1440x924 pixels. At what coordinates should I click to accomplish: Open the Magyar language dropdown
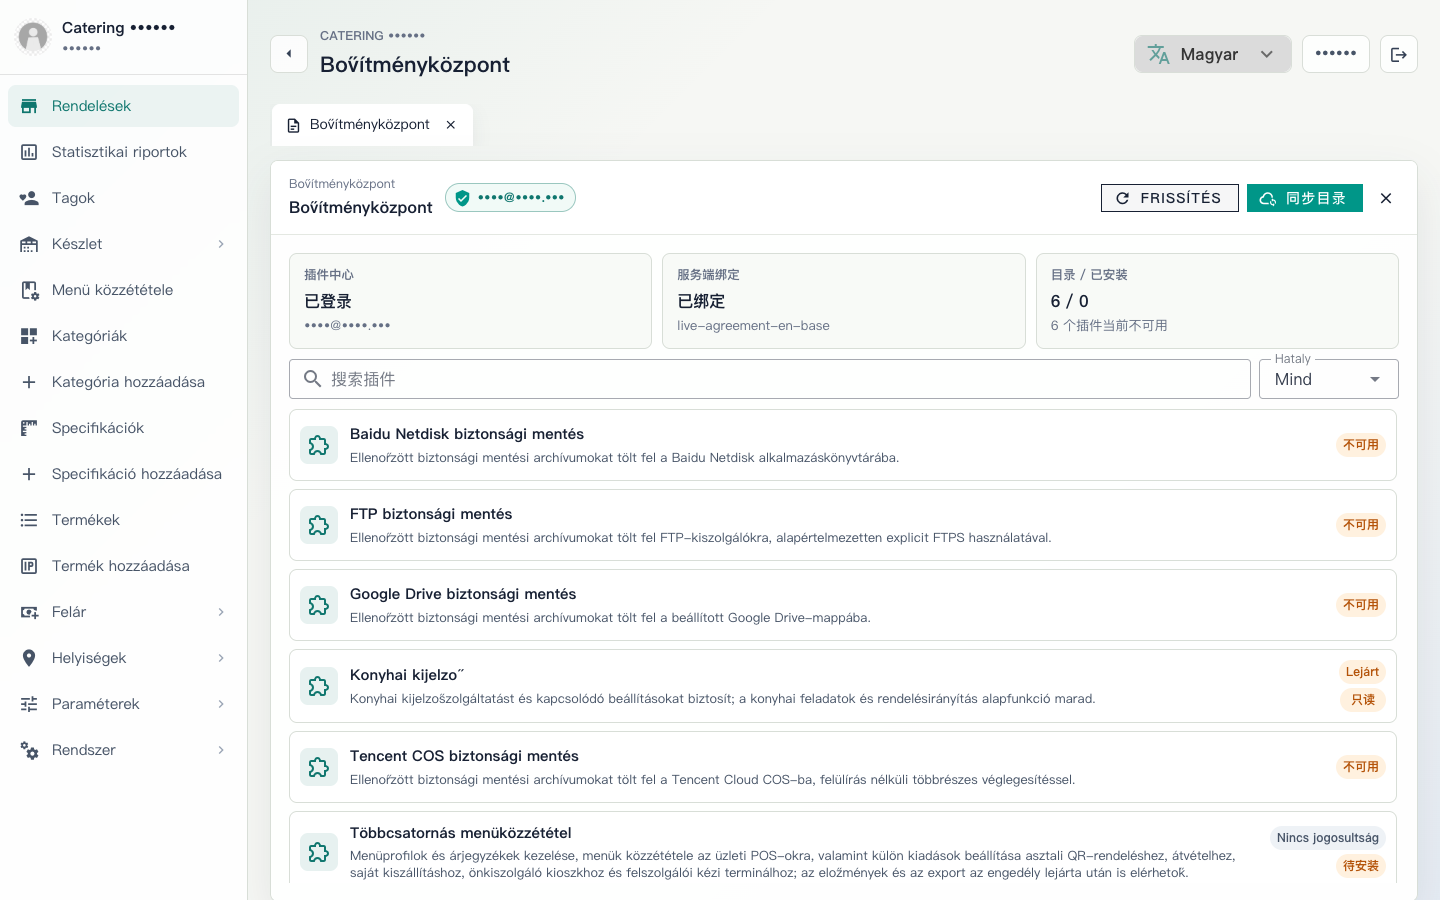point(1212,54)
